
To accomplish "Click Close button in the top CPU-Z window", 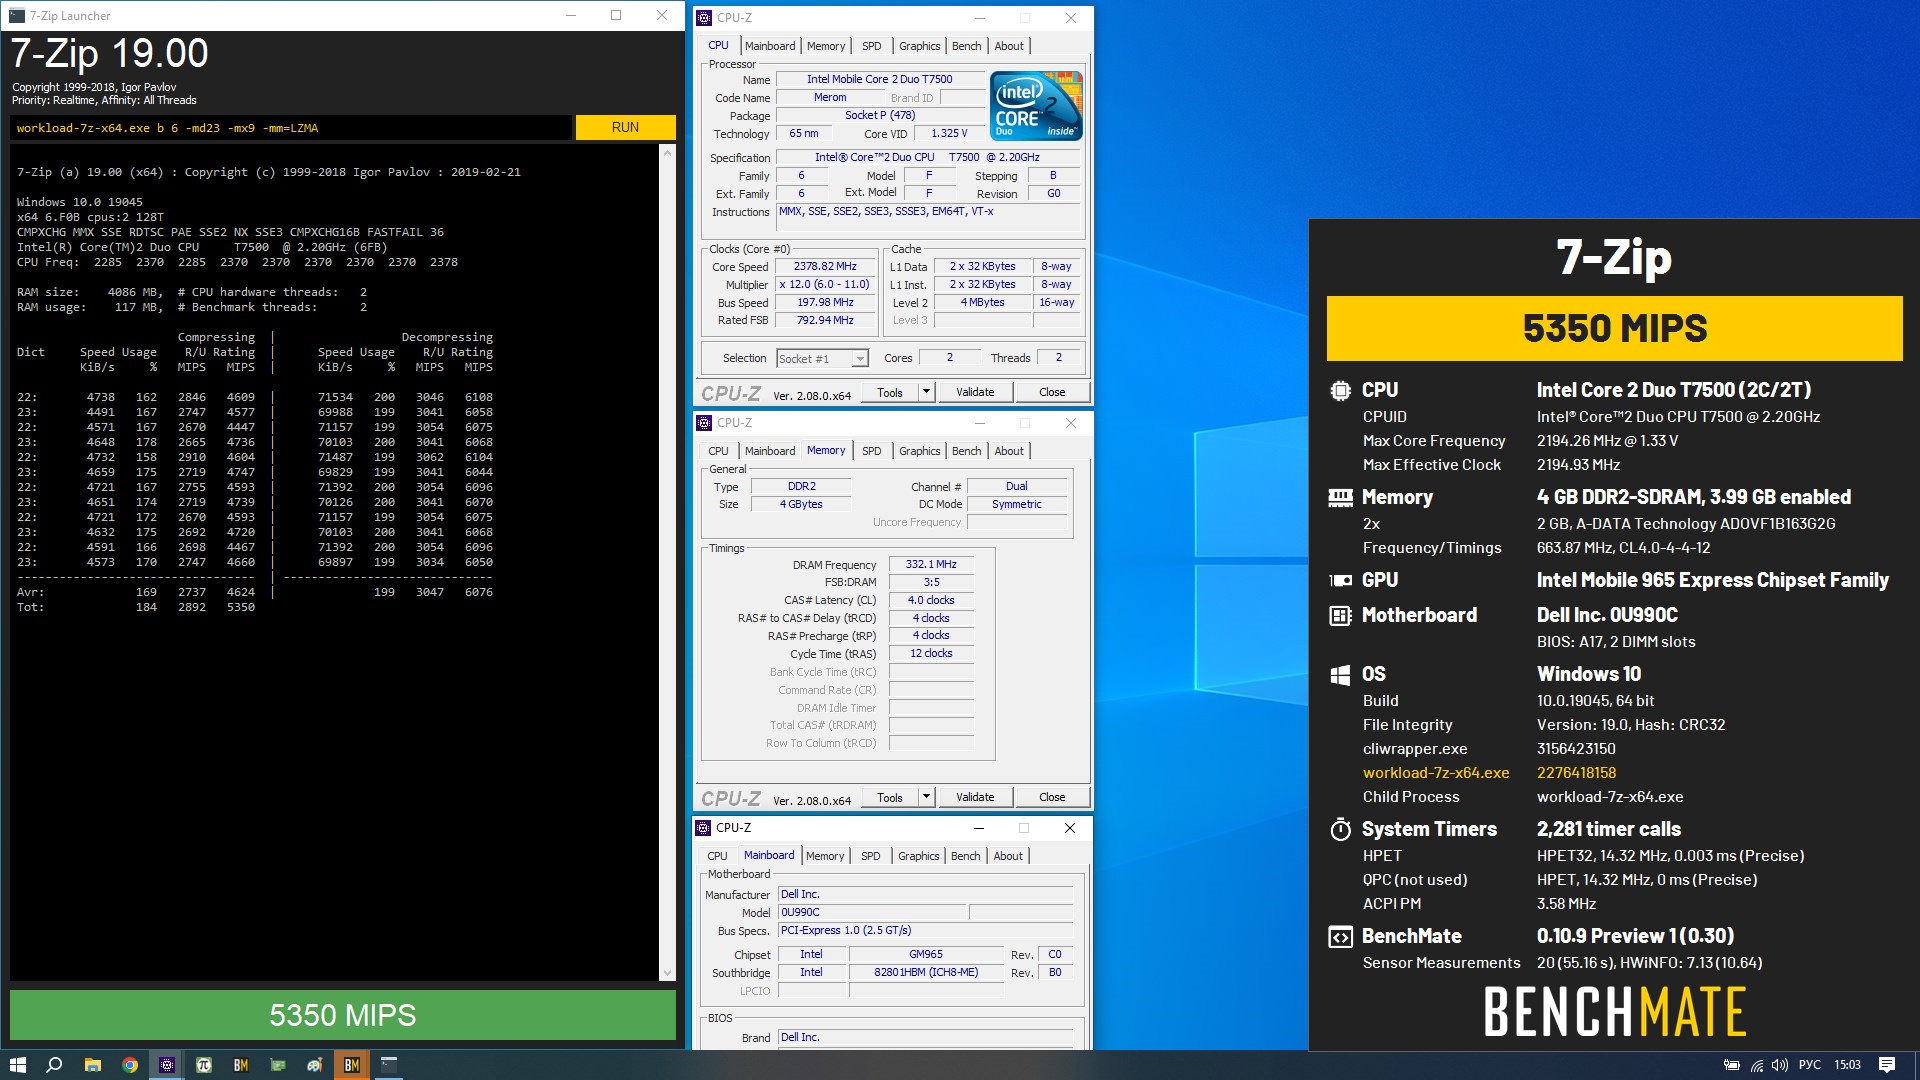I will coord(1052,392).
